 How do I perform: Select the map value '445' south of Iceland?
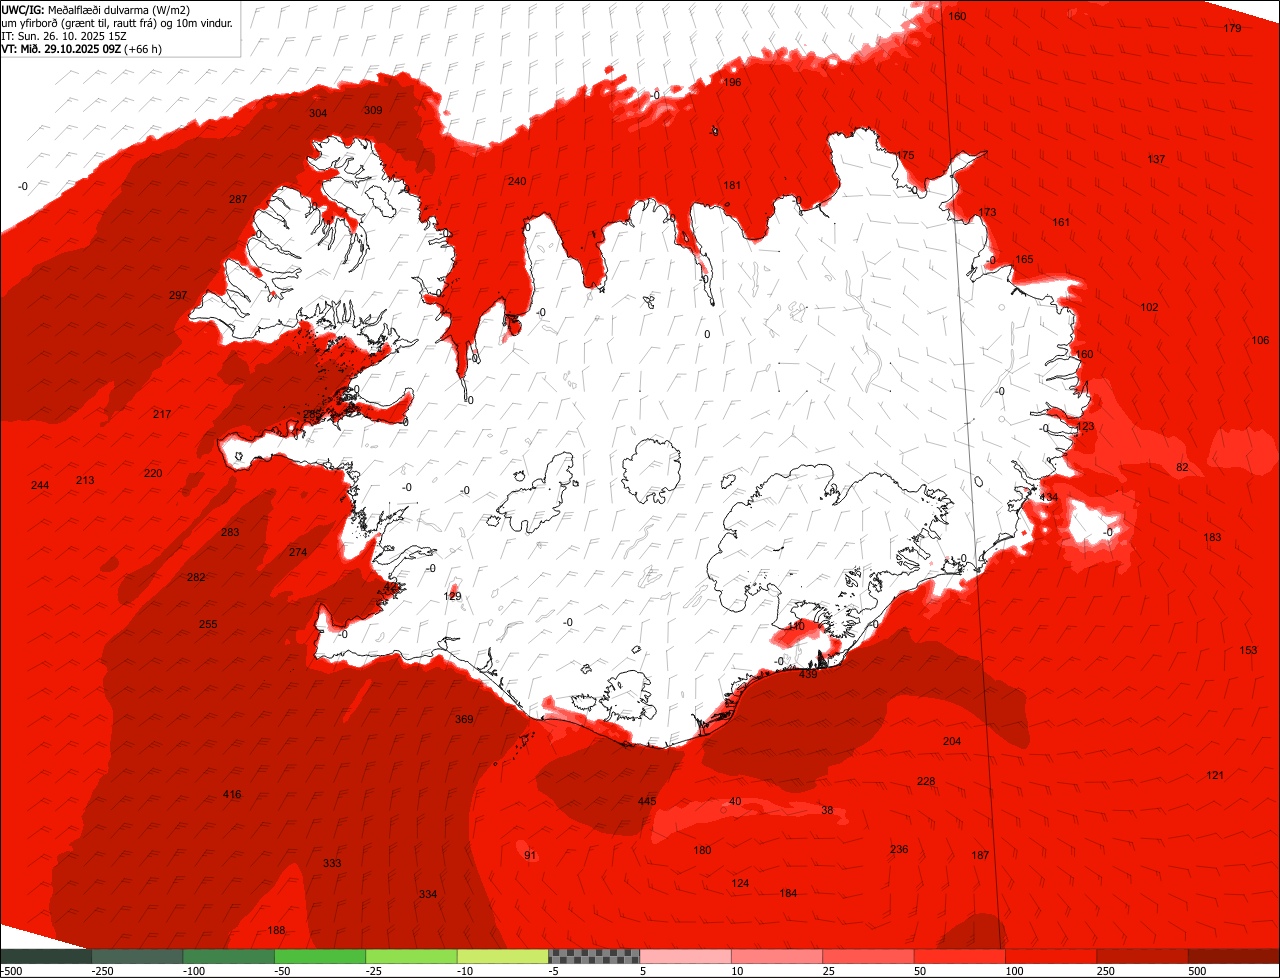coord(647,801)
